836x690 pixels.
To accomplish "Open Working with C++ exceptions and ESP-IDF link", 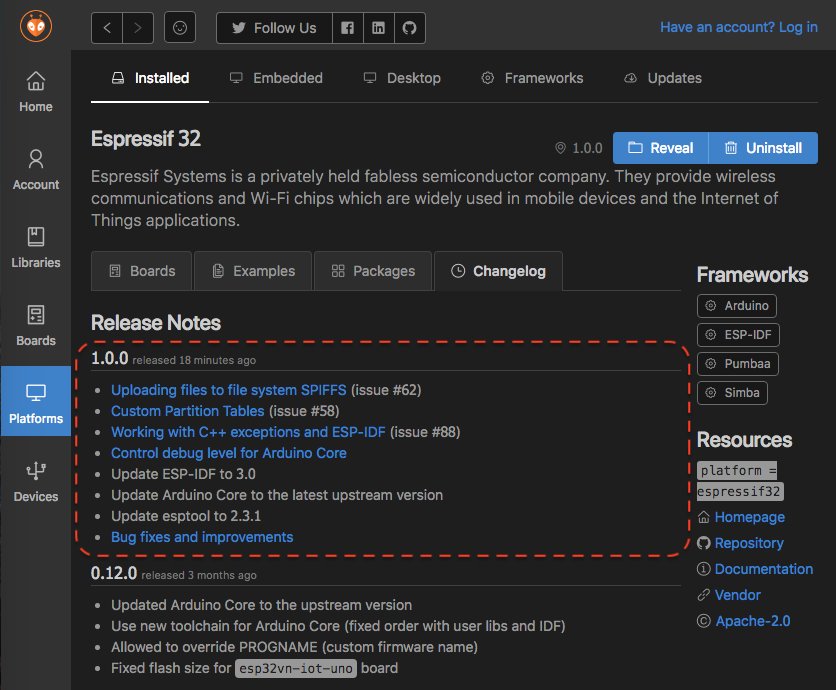I will click(248, 432).
